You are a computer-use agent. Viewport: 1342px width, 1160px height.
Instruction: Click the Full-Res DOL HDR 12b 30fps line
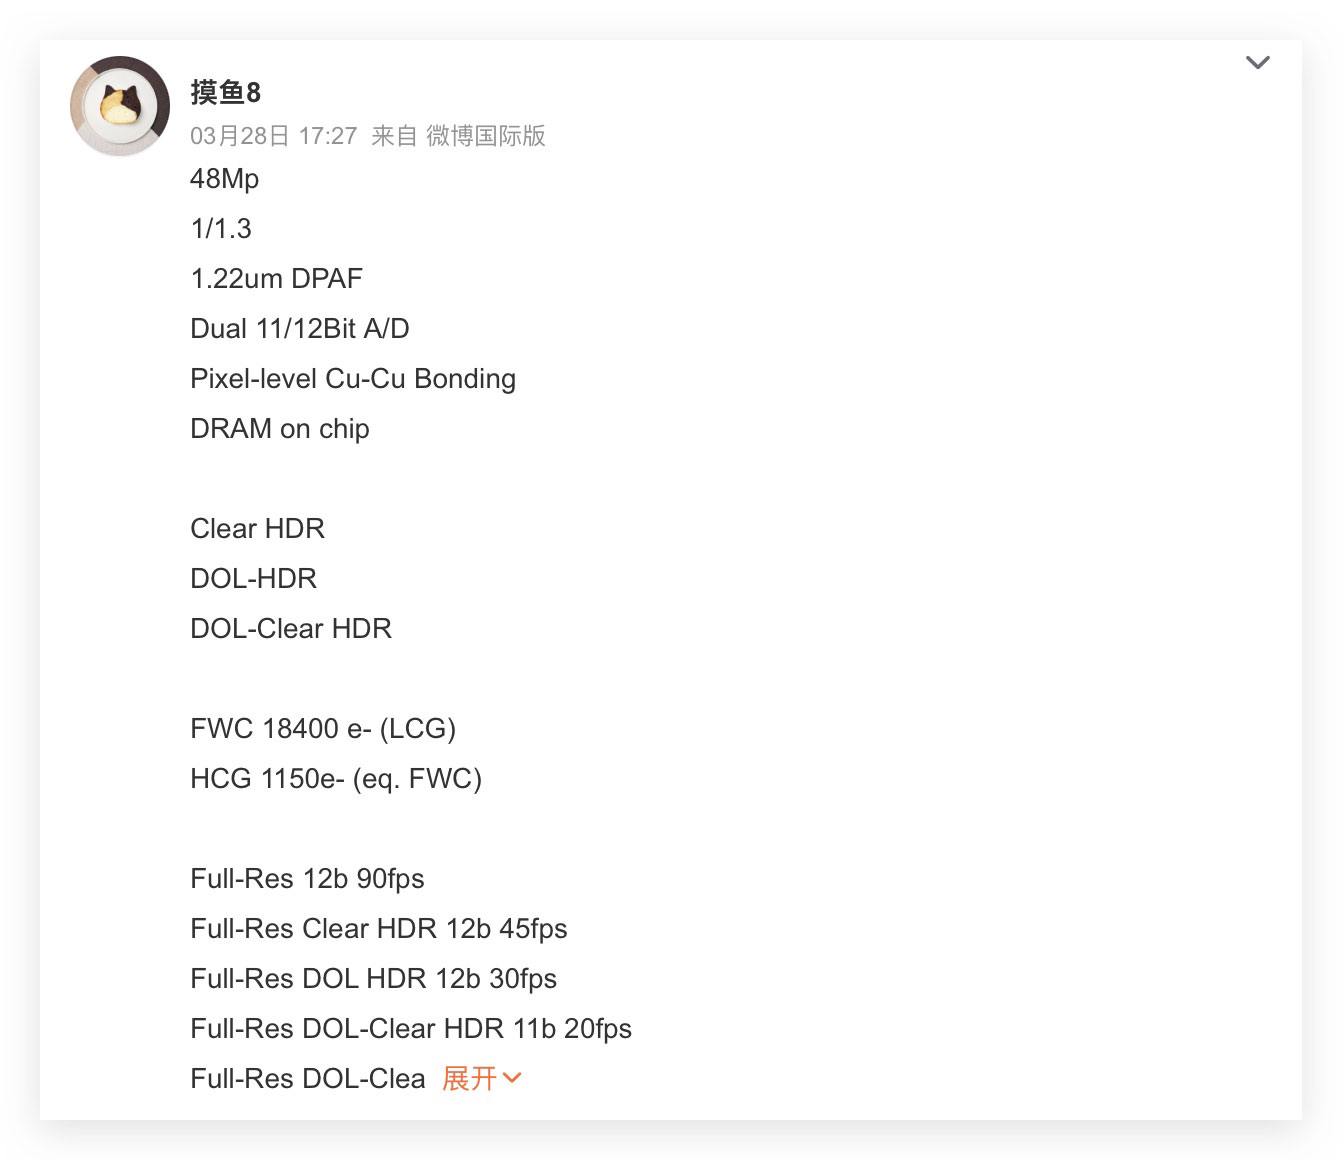[374, 979]
